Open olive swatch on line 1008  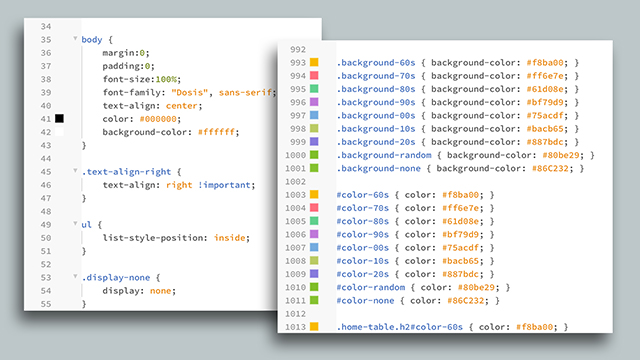click(314, 260)
